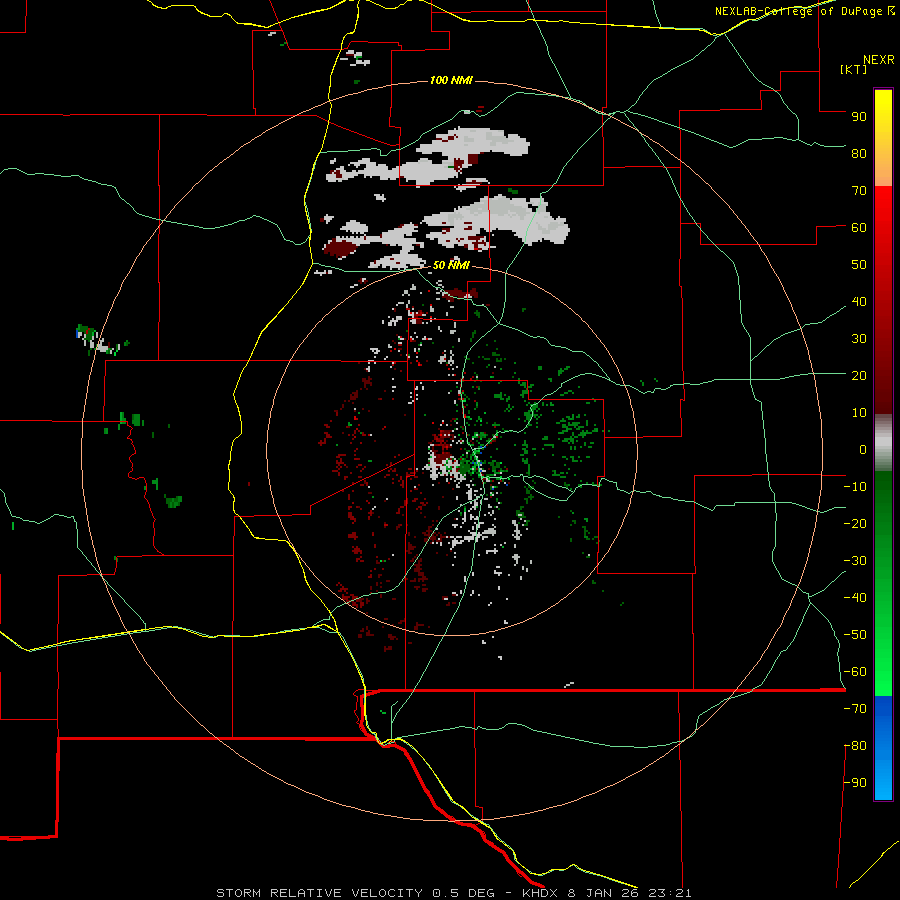Click the gray zero-velocity band of the color scale
The width and height of the screenshot is (900, 900).
pos(883,443)
